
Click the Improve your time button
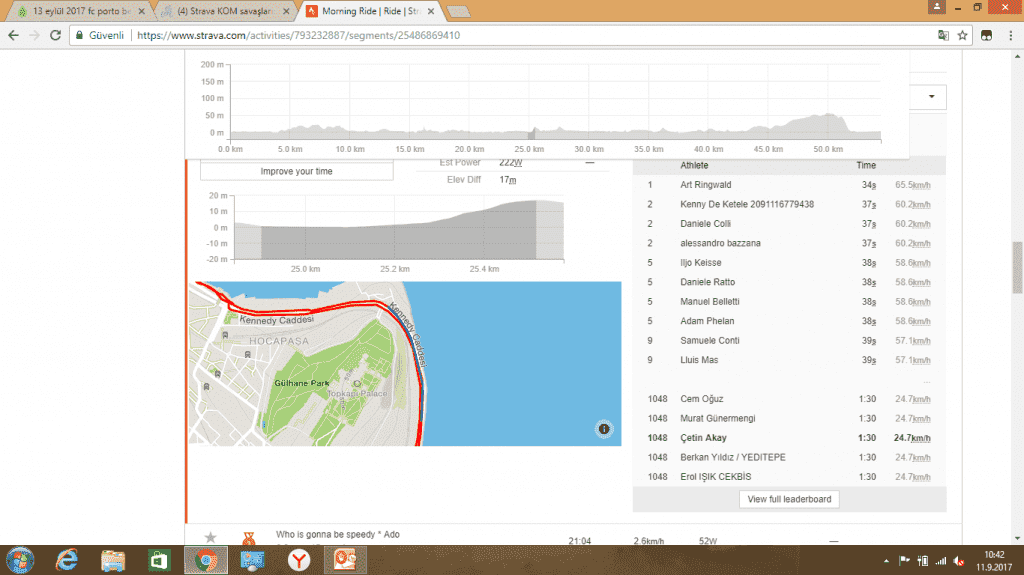(297, 171)
